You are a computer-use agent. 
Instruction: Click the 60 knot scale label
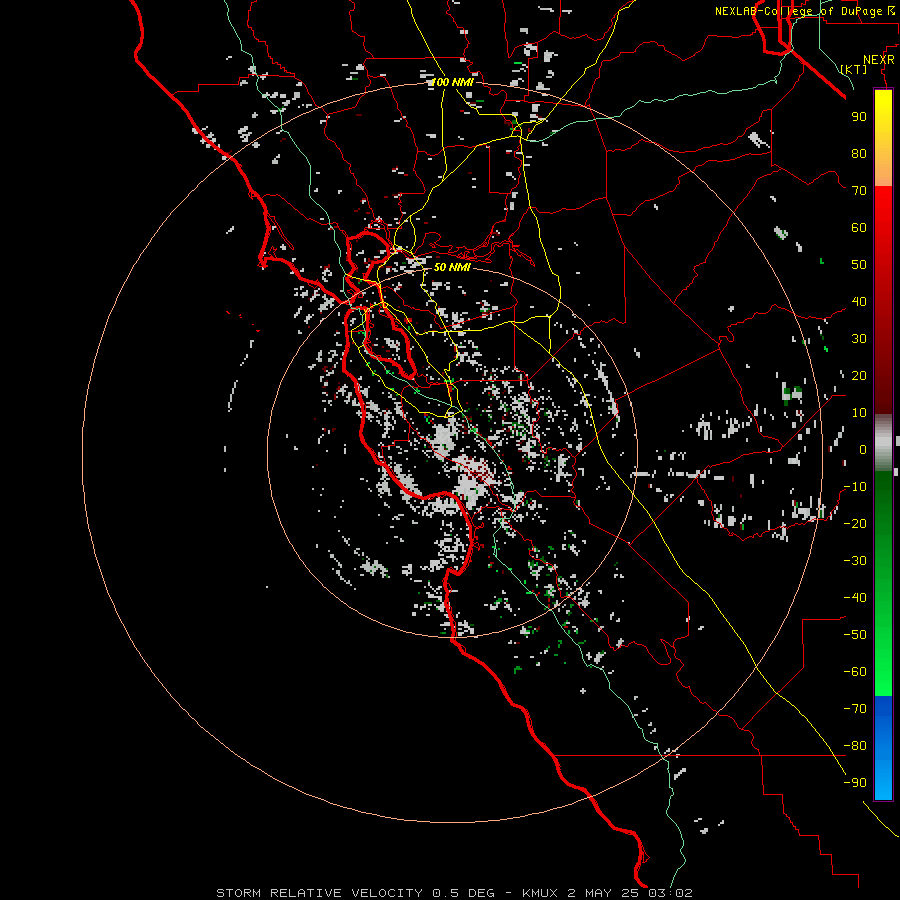pyautogui.click(x=859, y=227)
